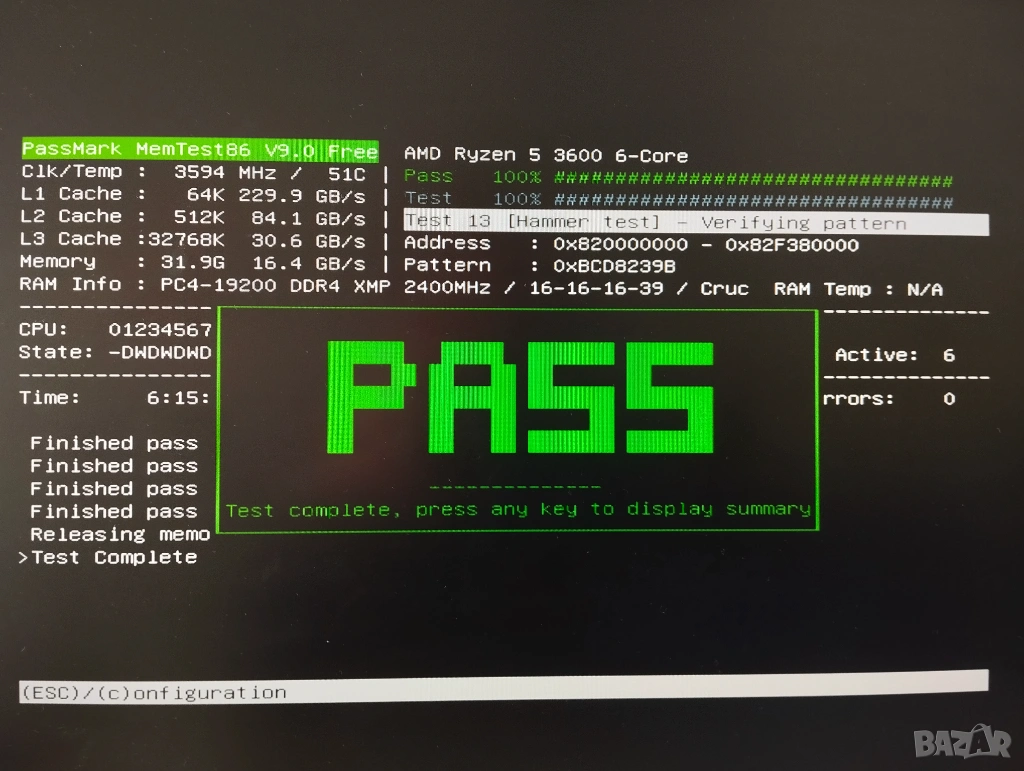This screenshot has height=771, width=1024.
Task: Click the Test Complete log entry
Action: click(x=108, y=558)
